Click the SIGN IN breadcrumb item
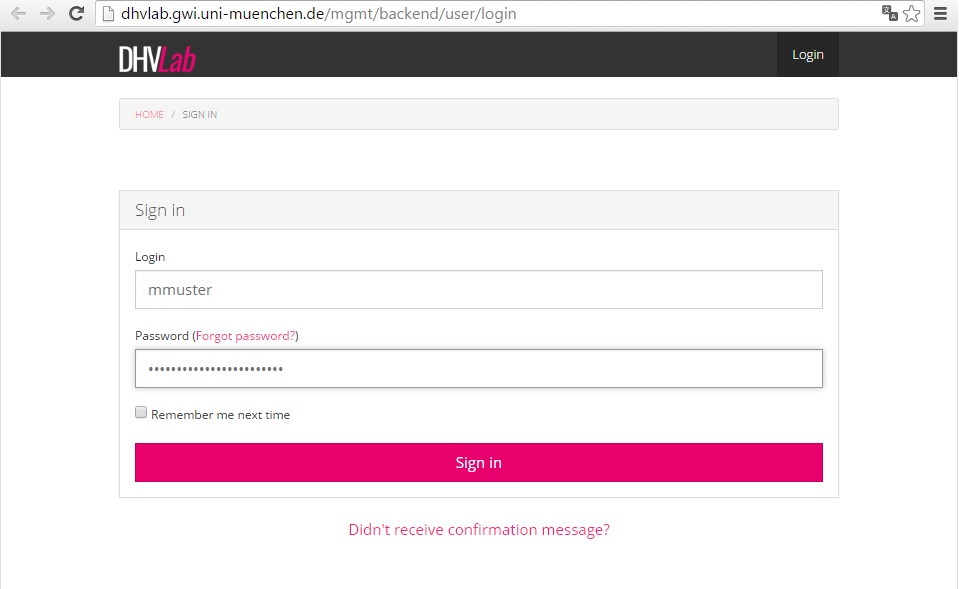959x589 pixels. [x=199, y=115]
